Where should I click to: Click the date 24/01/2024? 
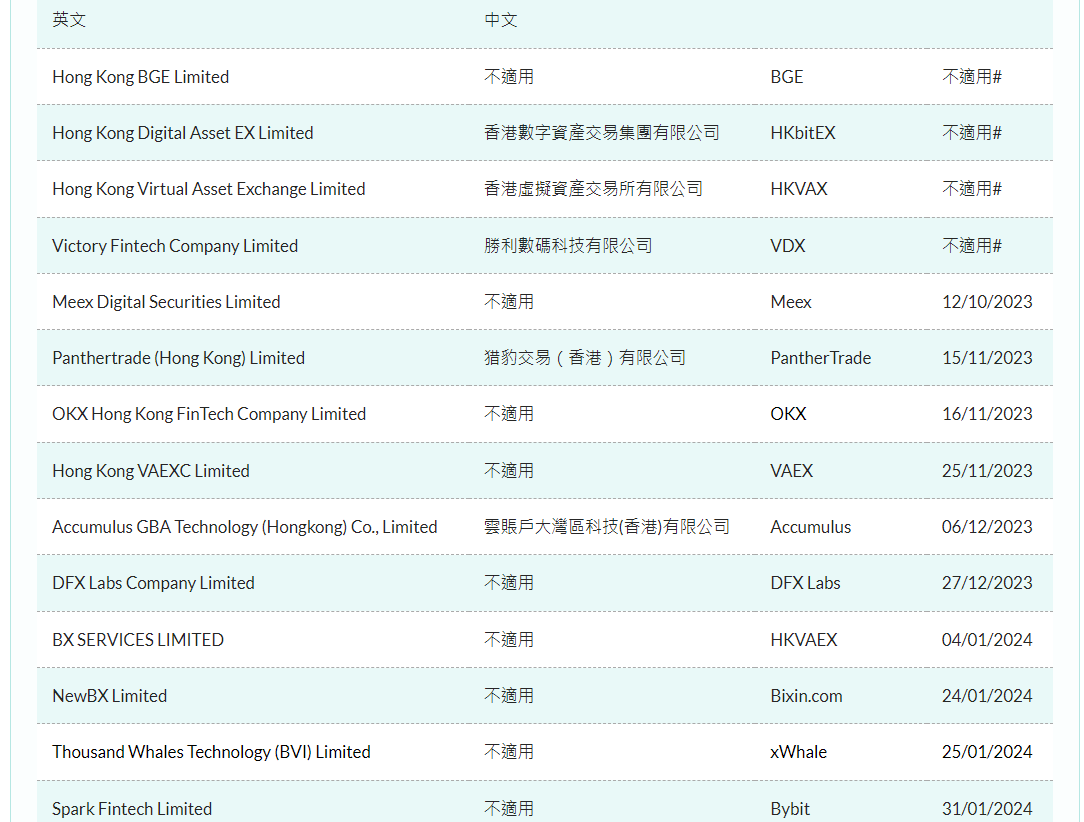pos(987,695)
